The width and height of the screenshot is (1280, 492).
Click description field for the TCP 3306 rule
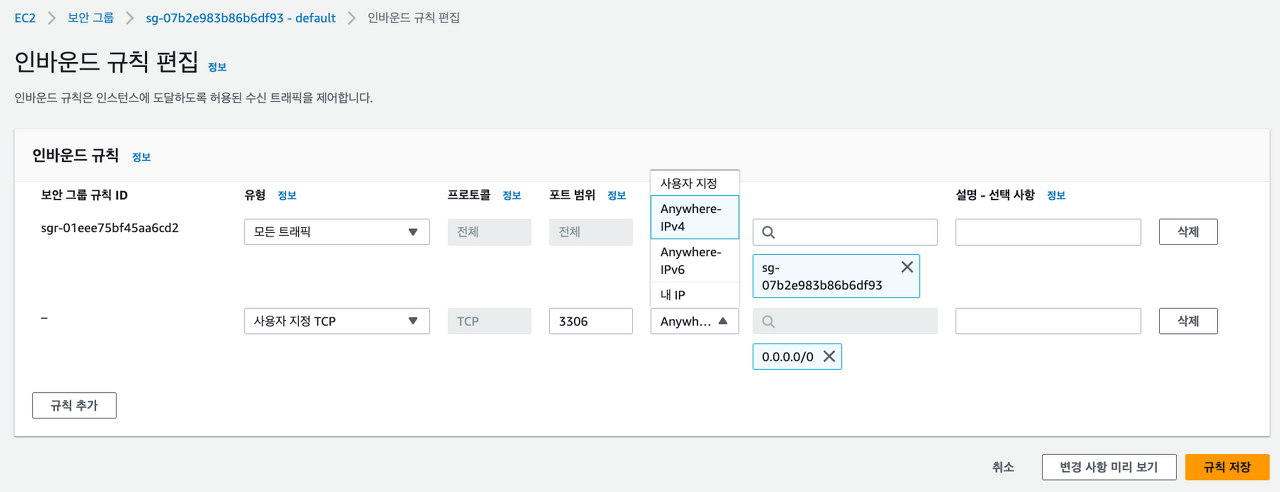(x=1048, y=321)
